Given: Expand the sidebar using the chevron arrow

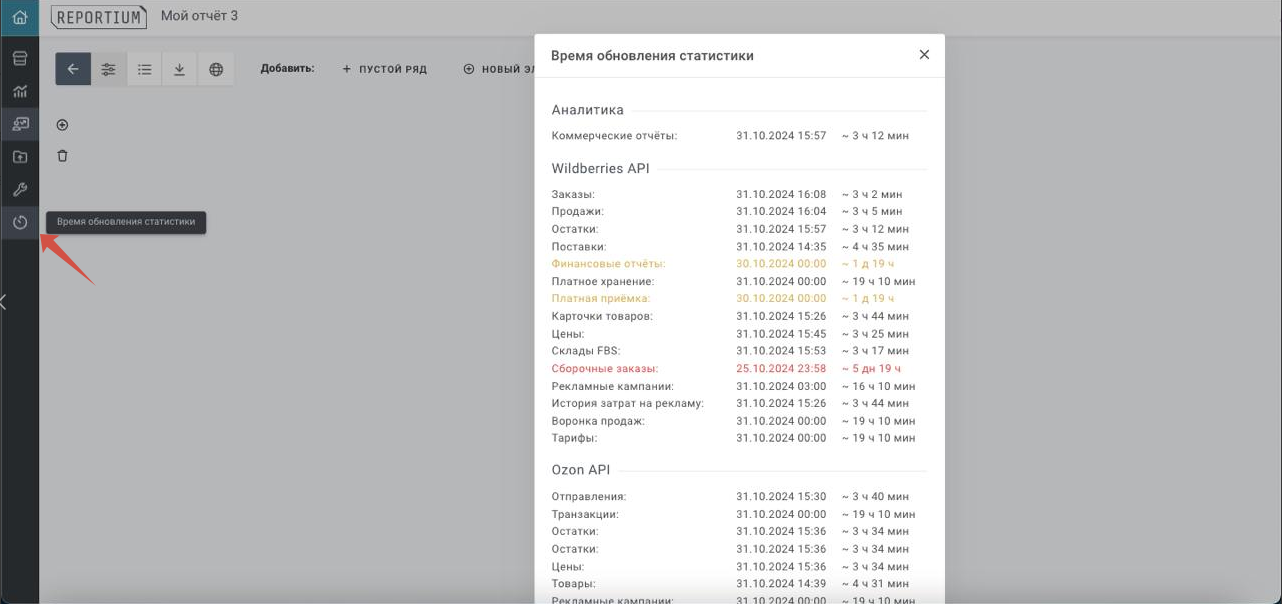Looking at the screenshot, I should click(4, 302).
